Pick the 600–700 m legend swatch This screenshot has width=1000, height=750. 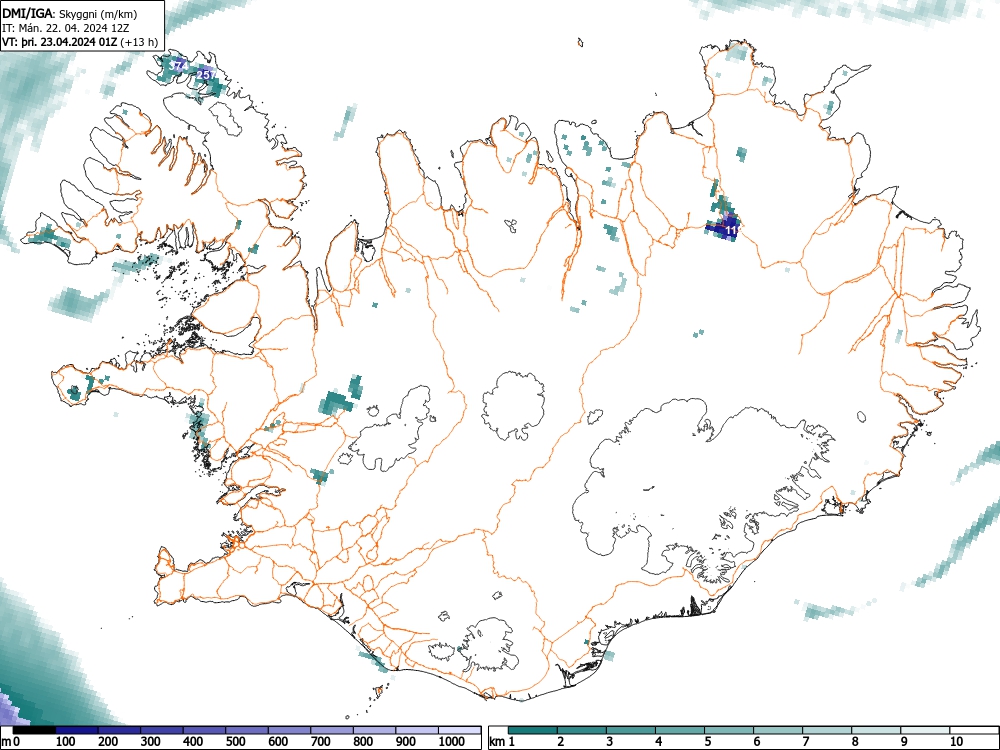click(x=290, y=730)
